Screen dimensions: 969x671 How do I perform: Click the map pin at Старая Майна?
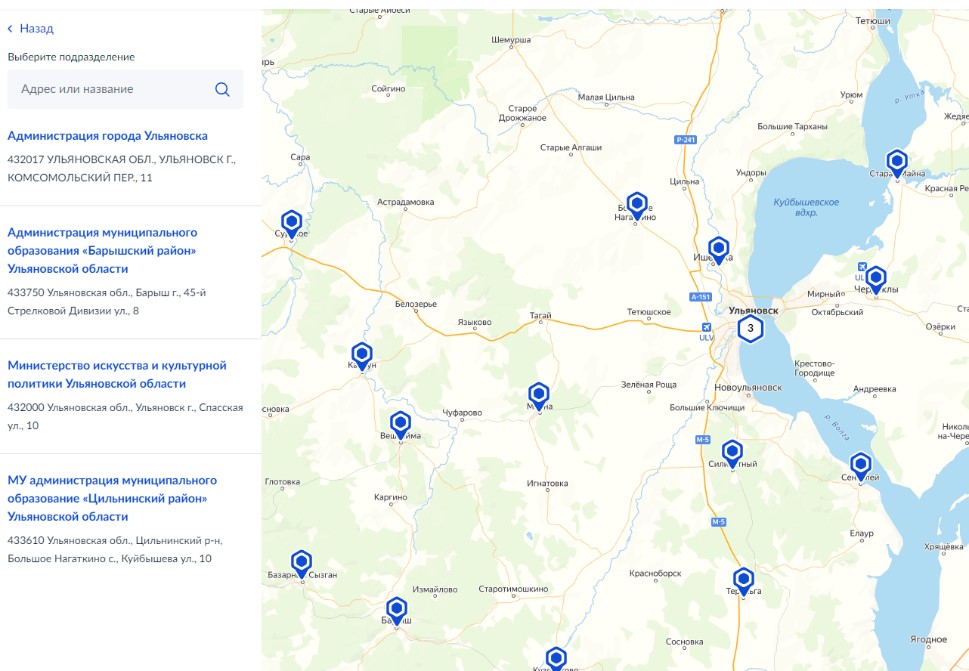click(897, 162)
